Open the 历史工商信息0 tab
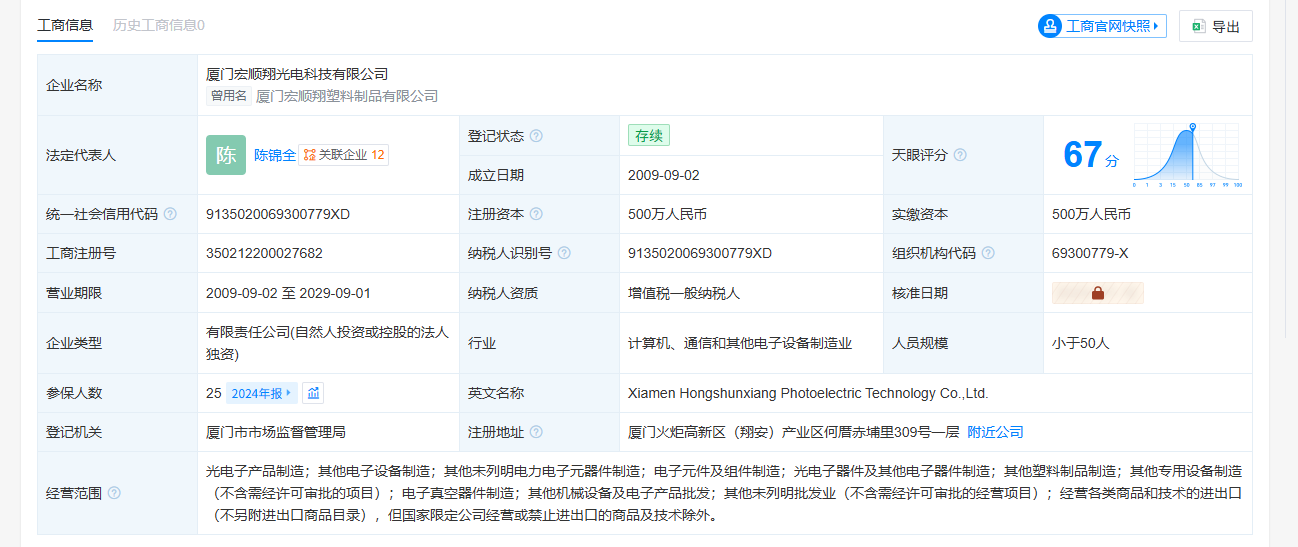The width and height of the screenshot is (1298, 547). click(x=159, y=25)
